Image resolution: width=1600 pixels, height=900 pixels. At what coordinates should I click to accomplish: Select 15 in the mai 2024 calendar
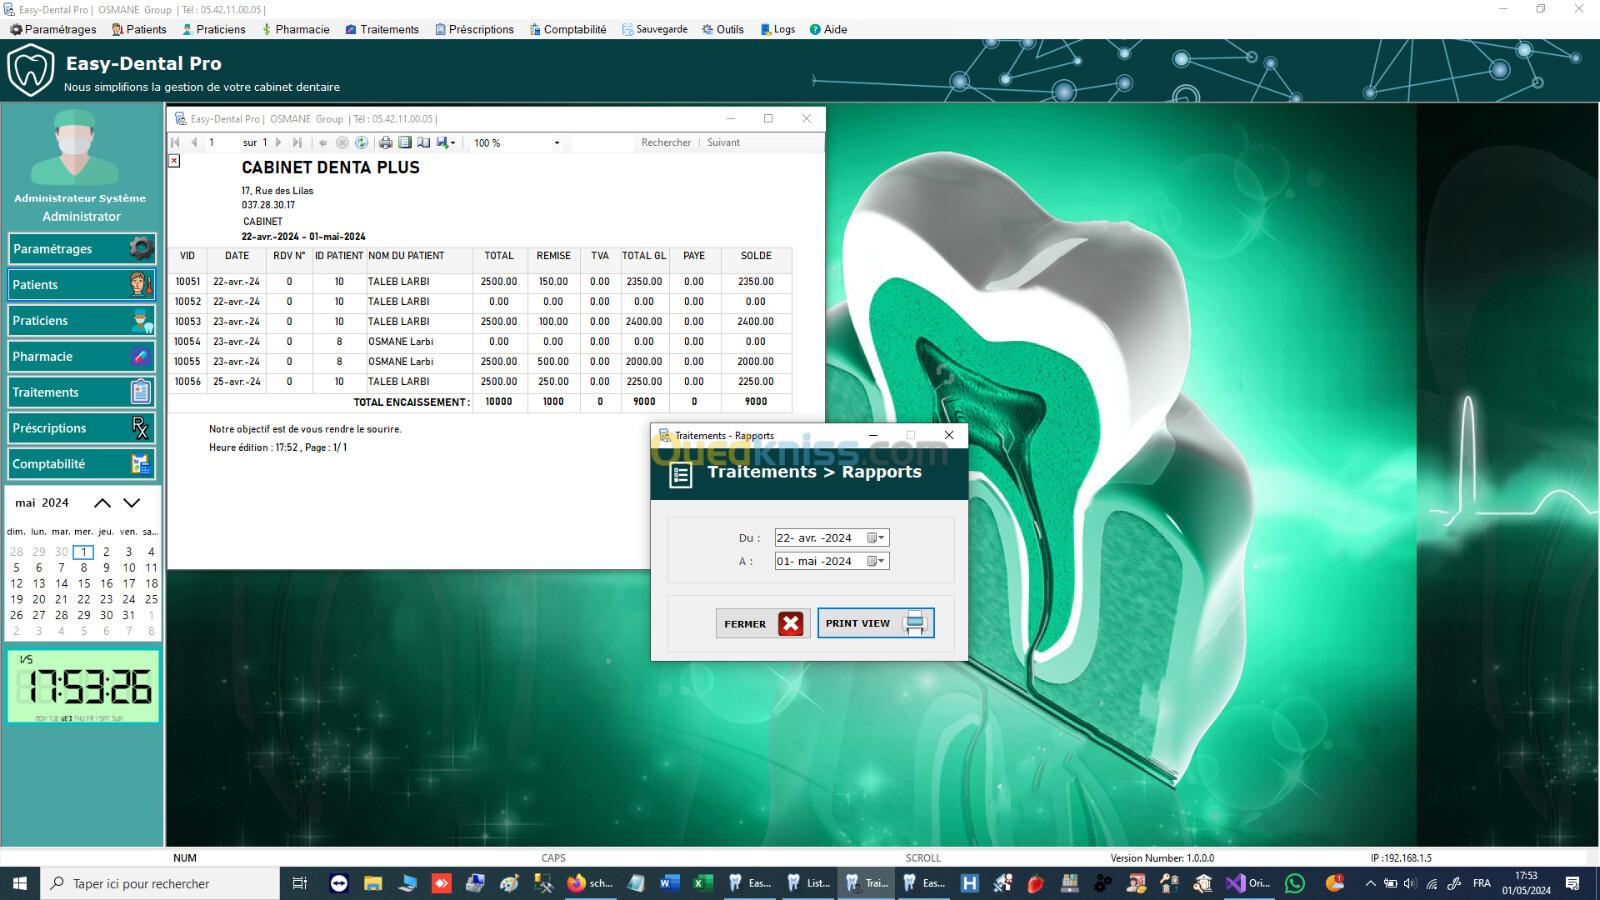(x=84, y=583)
